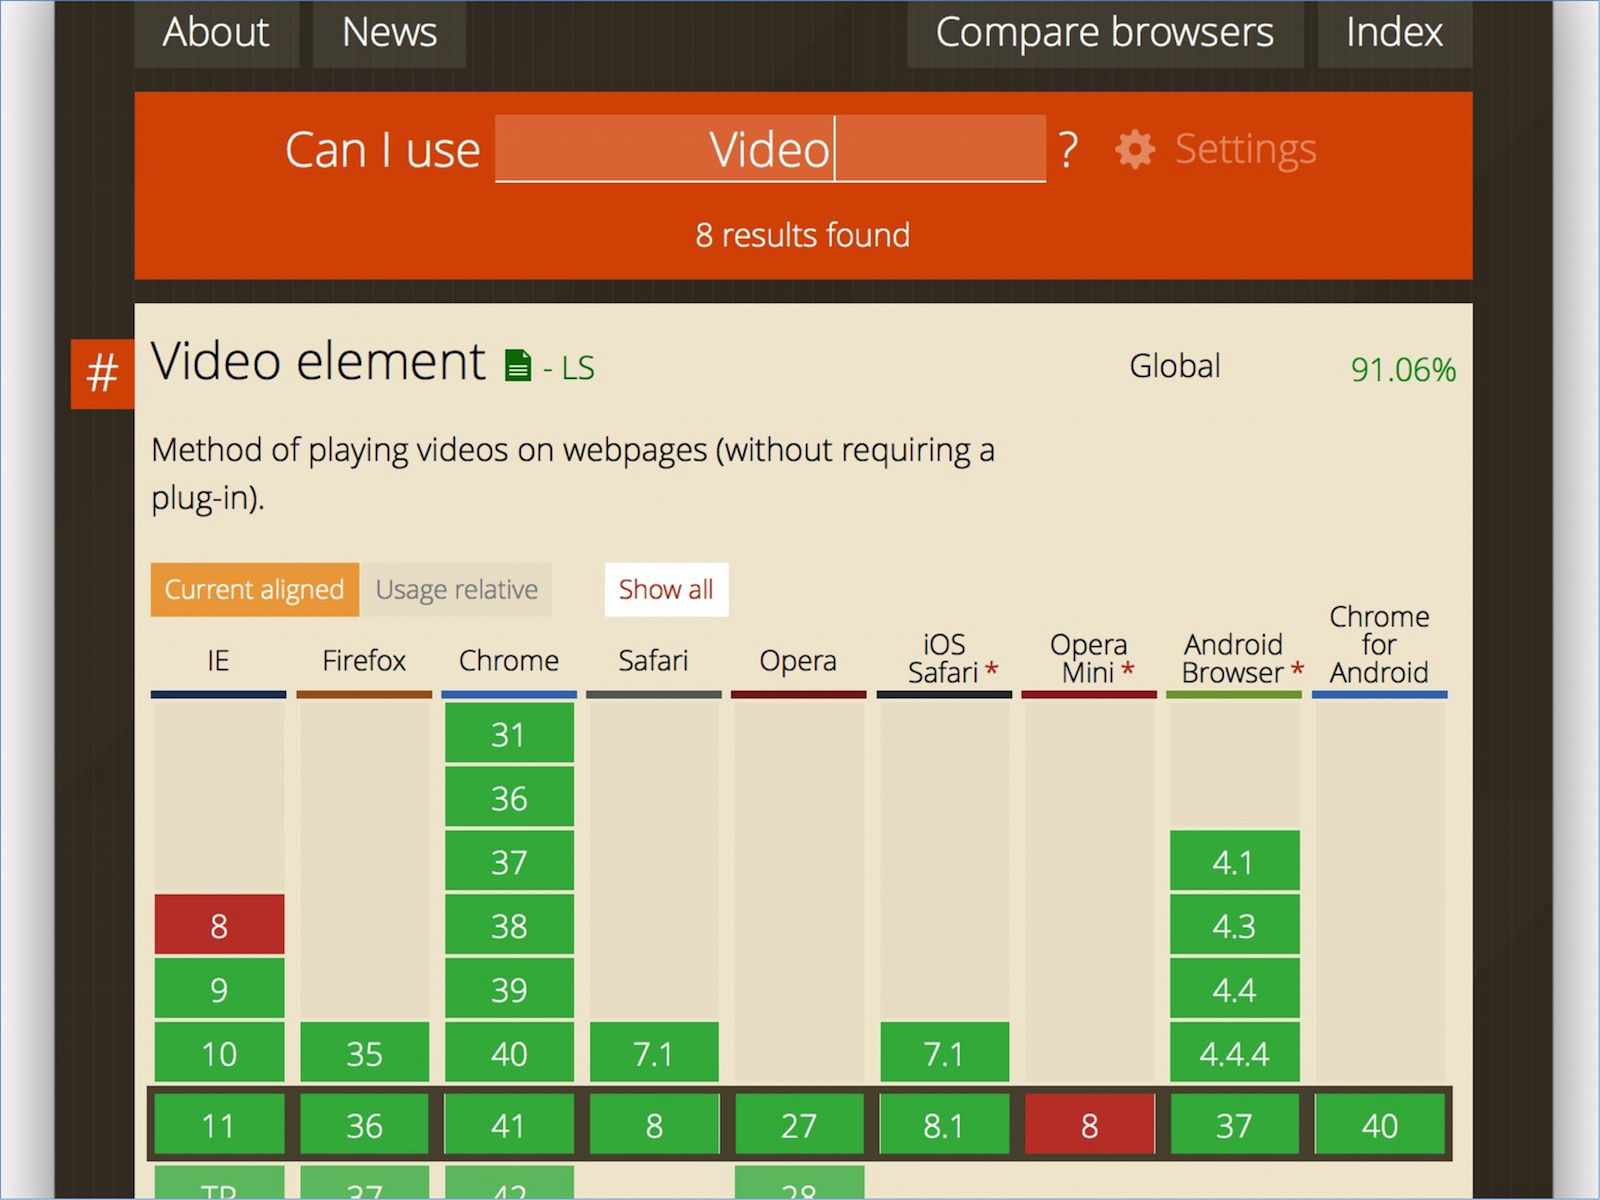
Task: Open the Index page
Action: pos(1394,33)
